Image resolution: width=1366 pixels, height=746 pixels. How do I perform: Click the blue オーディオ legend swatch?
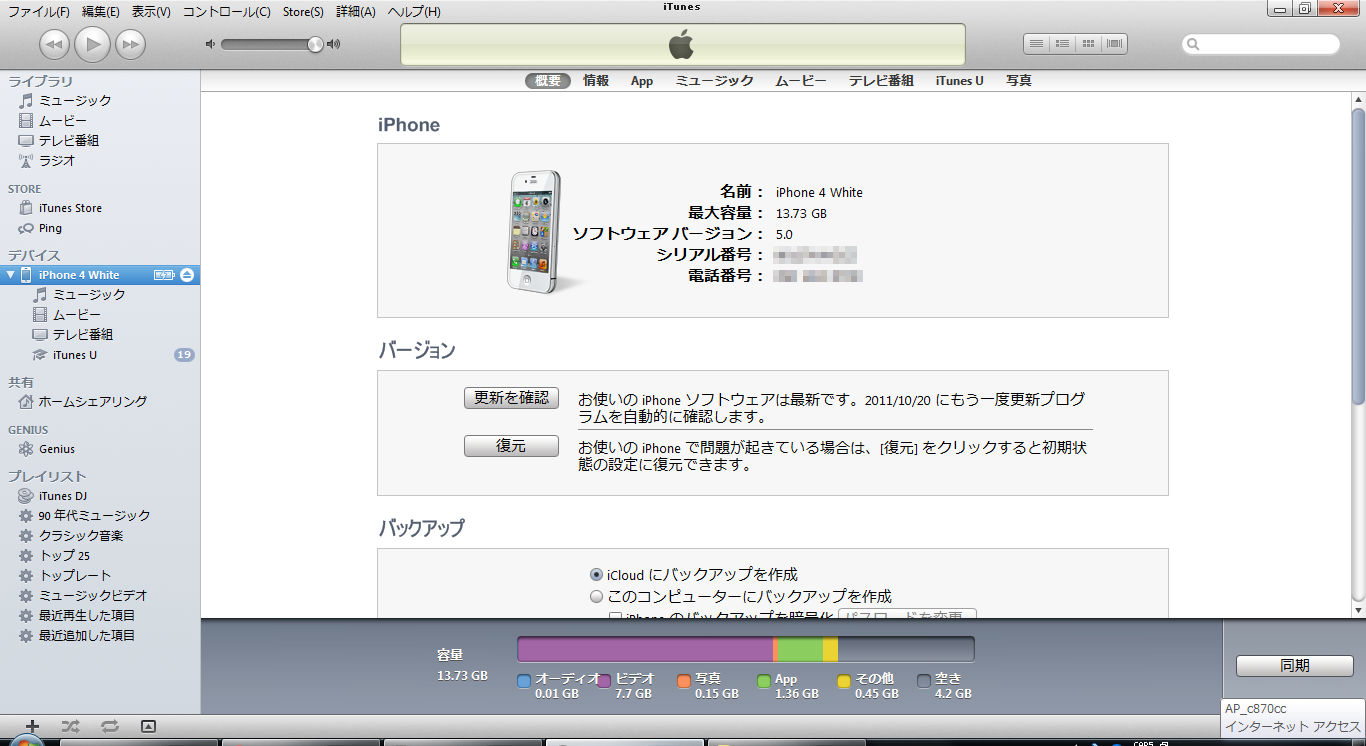click(524, 681)
